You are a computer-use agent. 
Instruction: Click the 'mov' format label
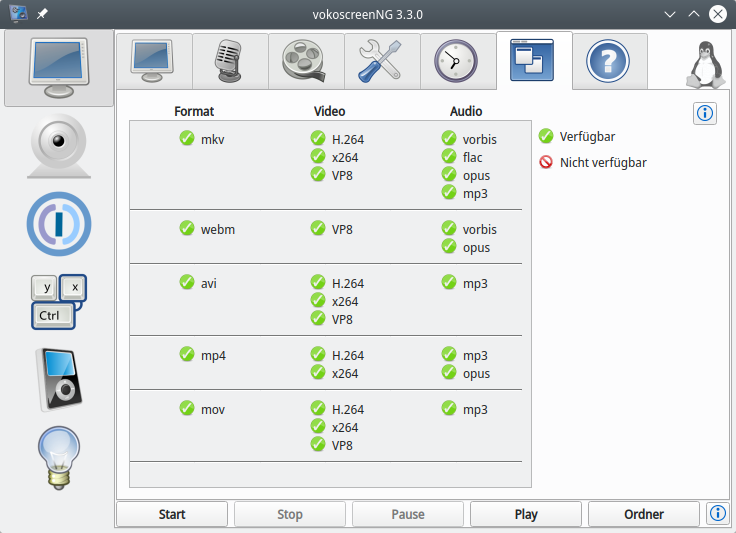213,410
